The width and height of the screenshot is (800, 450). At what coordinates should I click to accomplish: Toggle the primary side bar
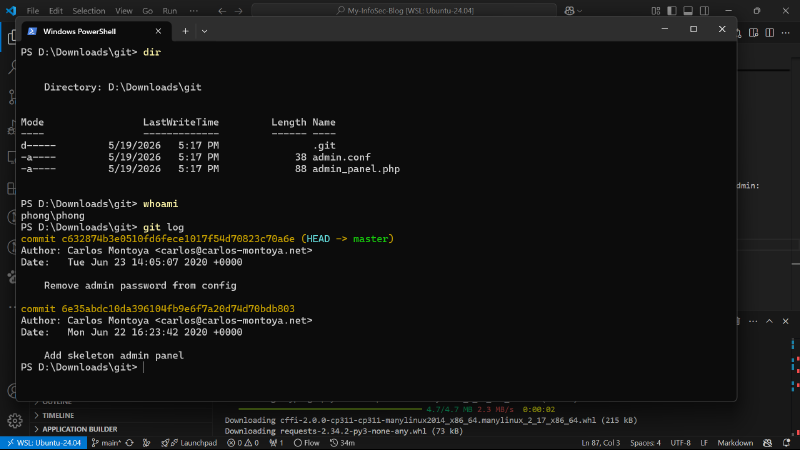coord(672,11)
